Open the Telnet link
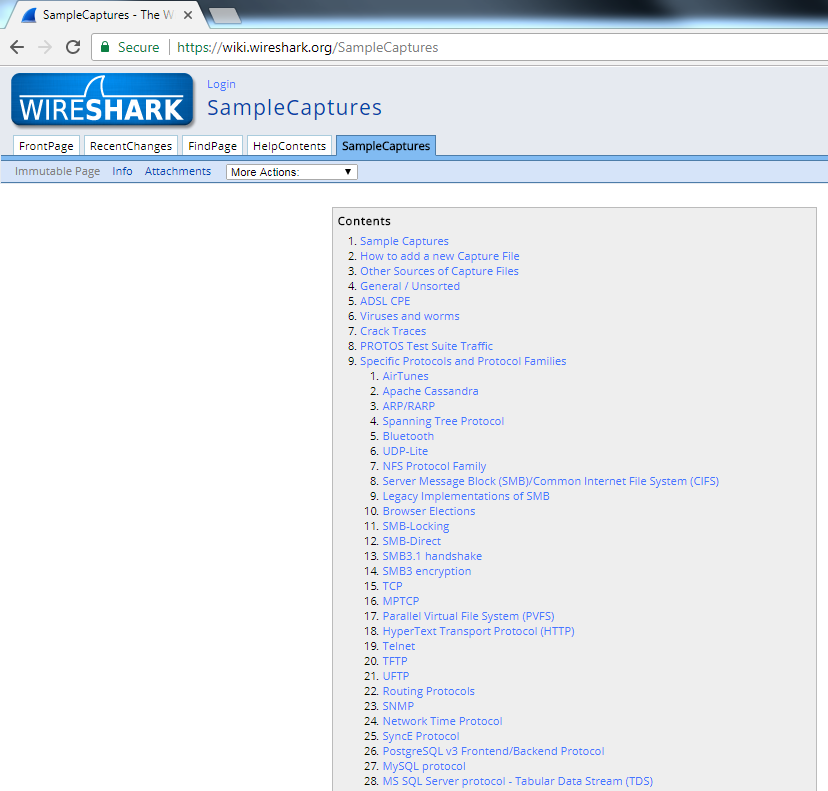Viewport: 828px width, 791px height. coord(399,646)
